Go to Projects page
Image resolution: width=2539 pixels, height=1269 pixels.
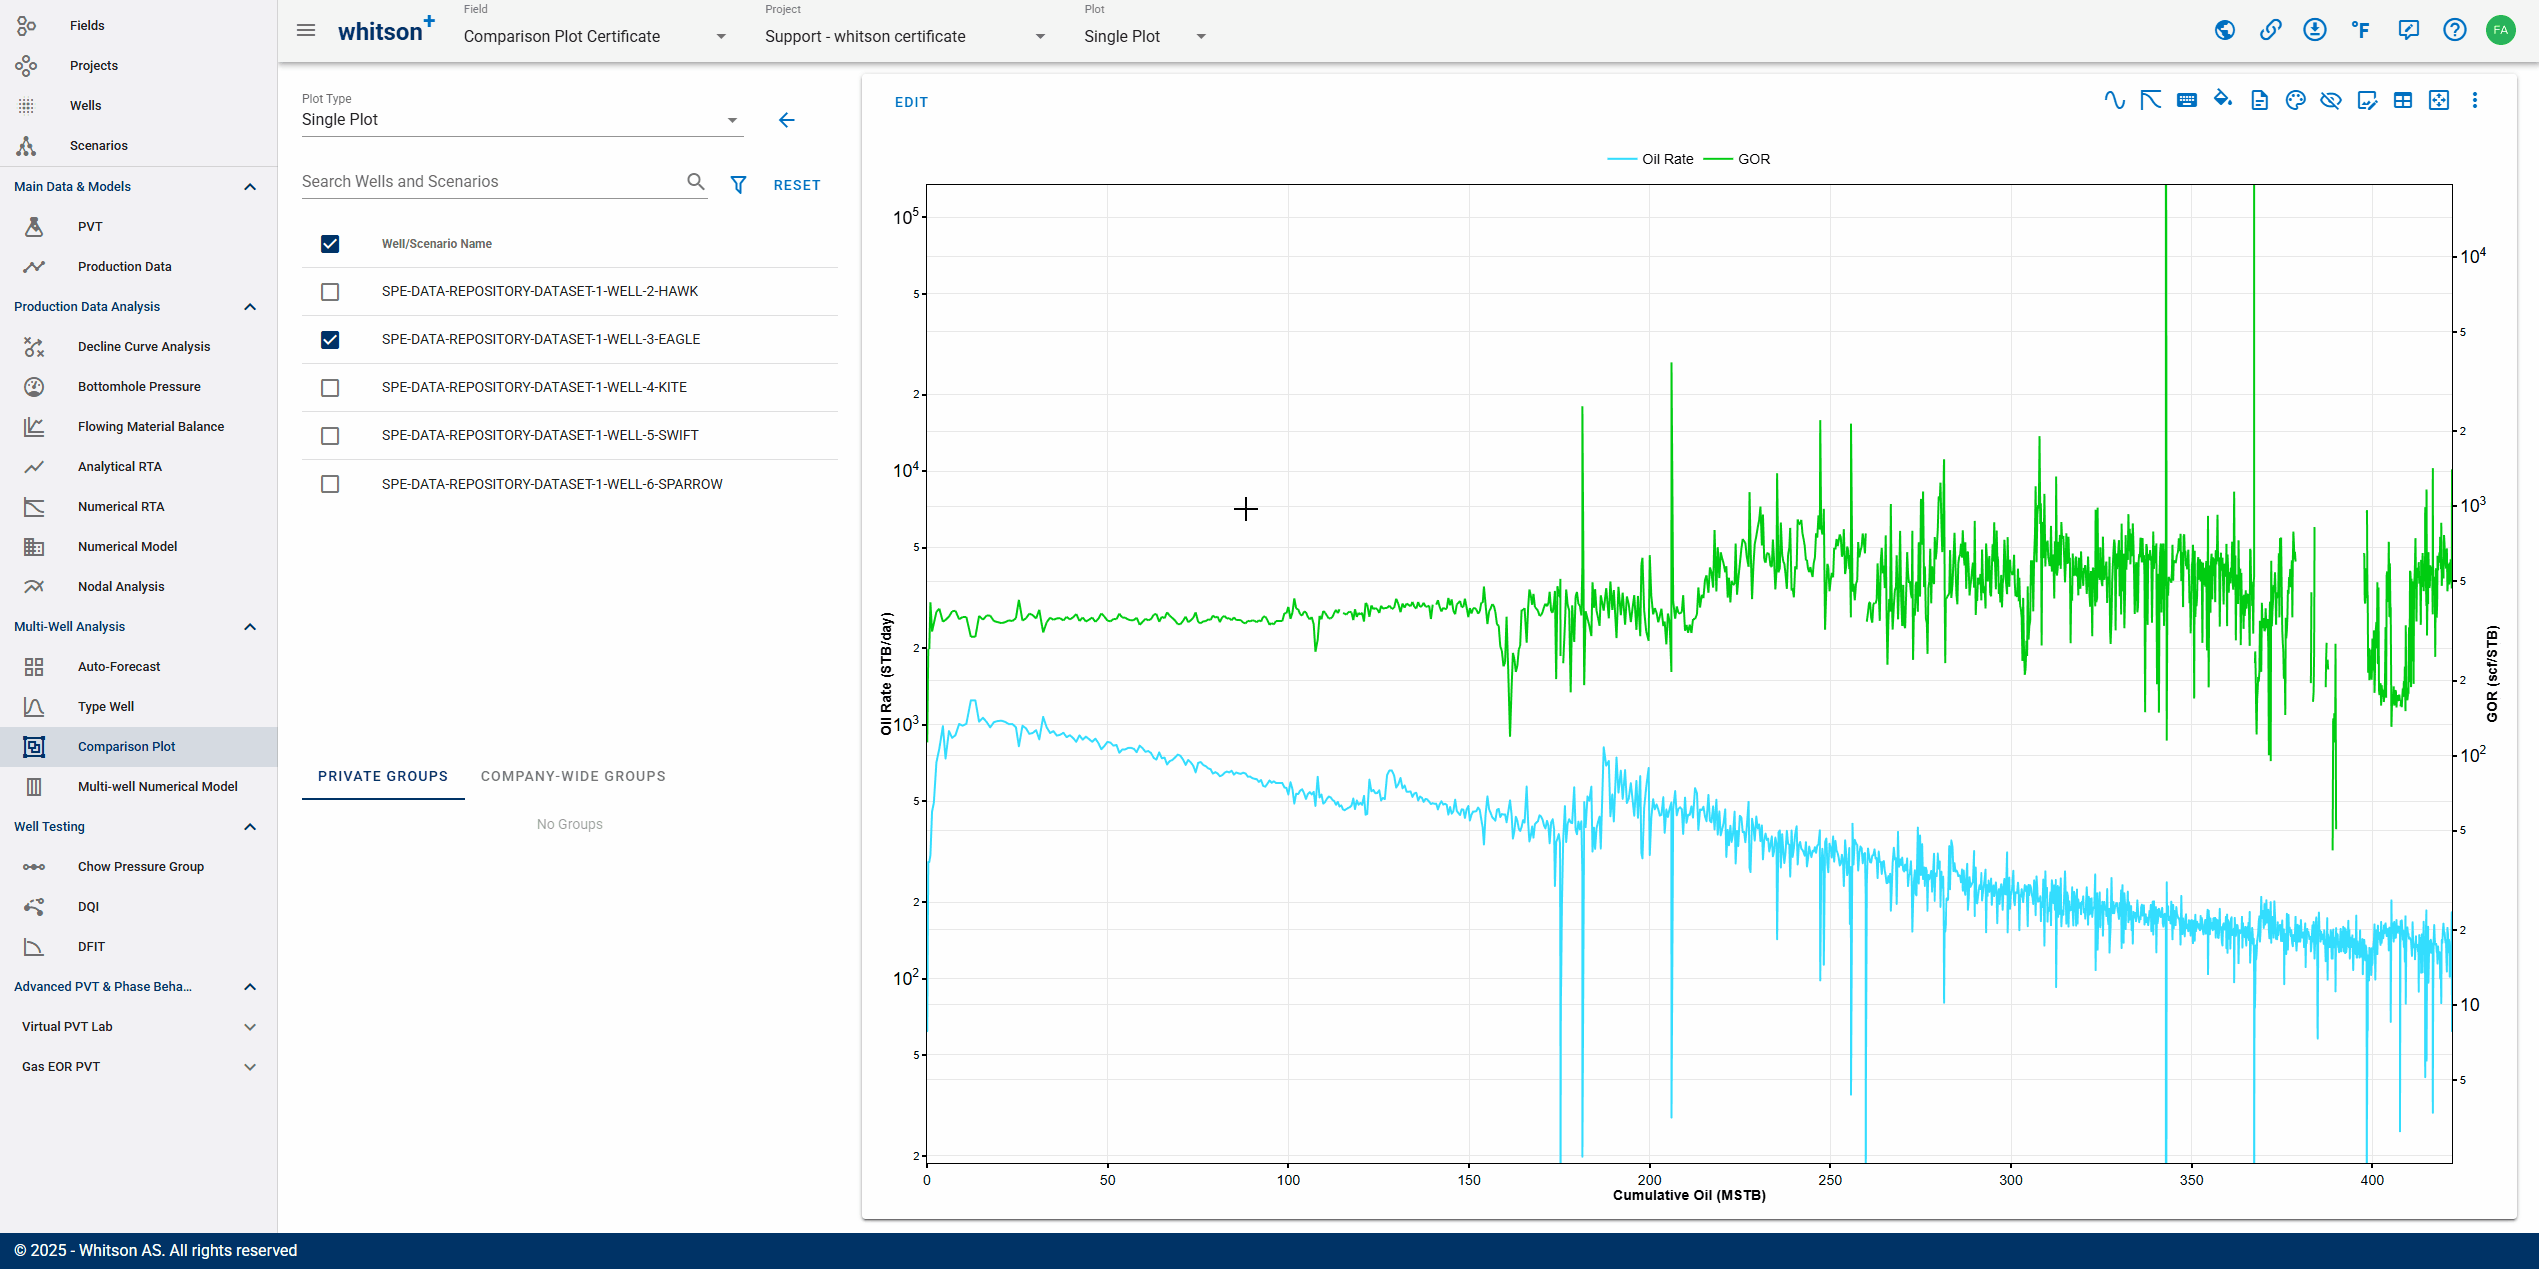(94, 65)
